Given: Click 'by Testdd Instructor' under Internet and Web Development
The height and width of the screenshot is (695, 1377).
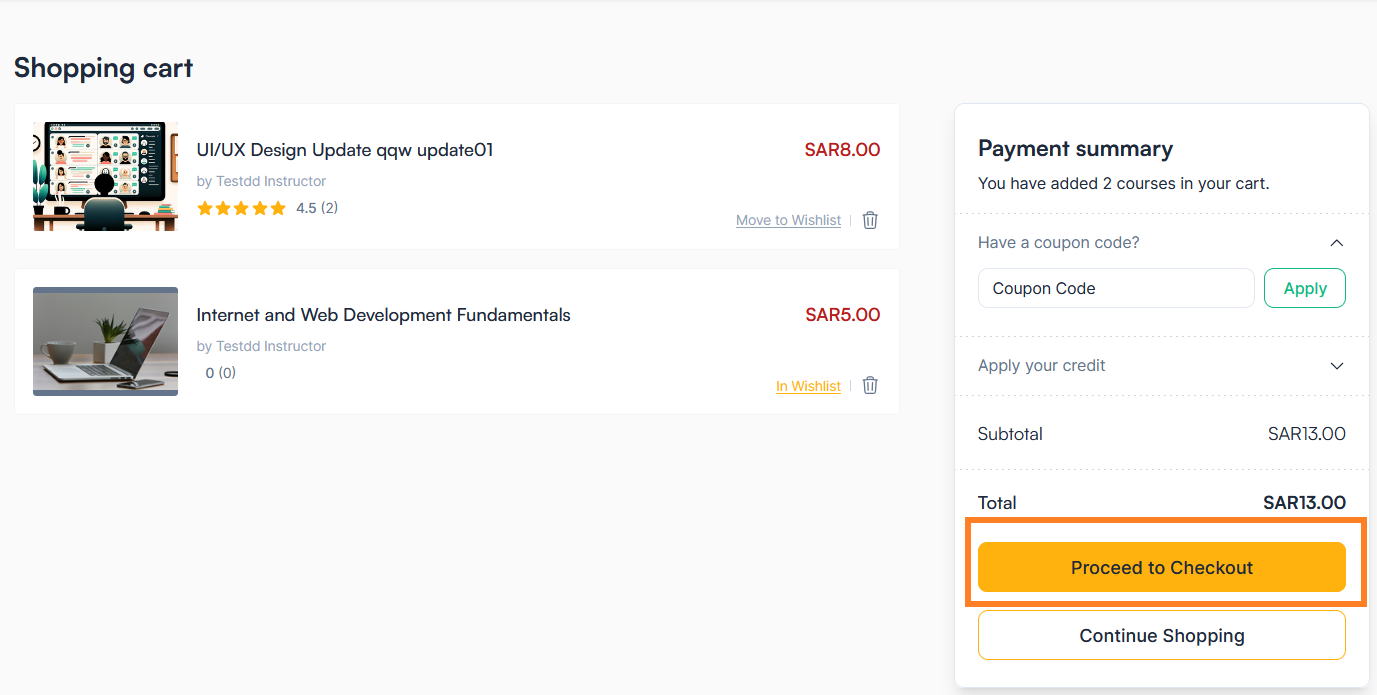Looking at the screenshot, I should [261, 346].
